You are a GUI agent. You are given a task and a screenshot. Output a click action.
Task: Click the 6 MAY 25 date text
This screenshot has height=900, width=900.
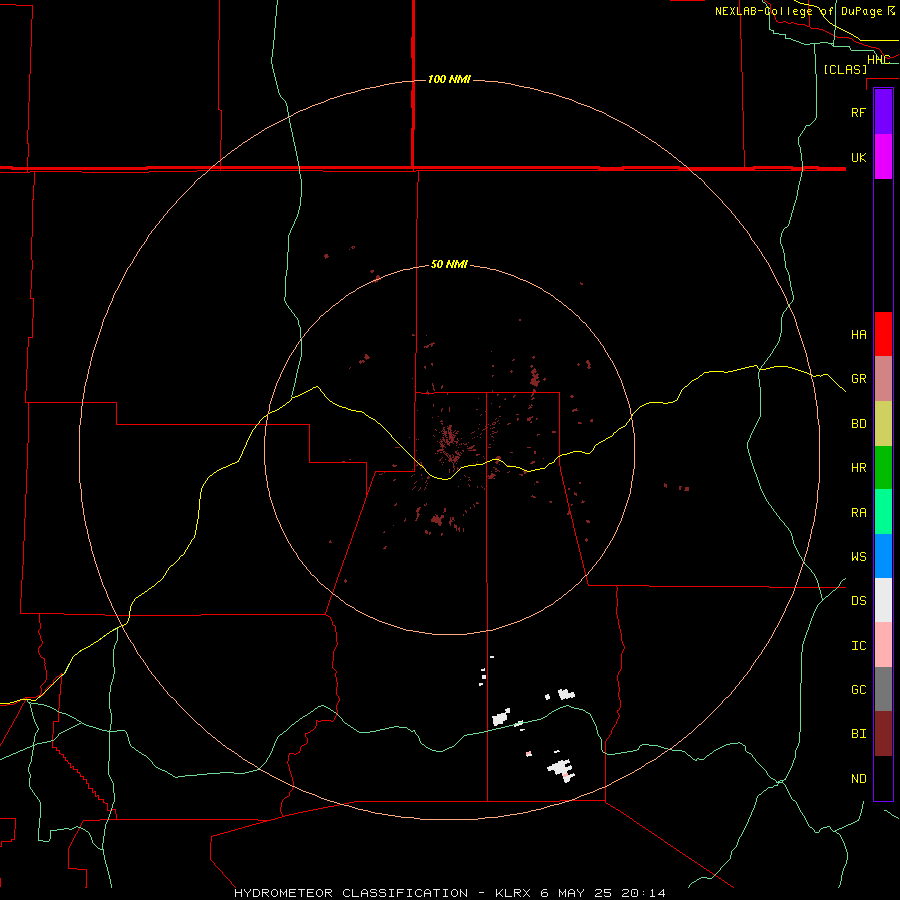pos(577,893)
